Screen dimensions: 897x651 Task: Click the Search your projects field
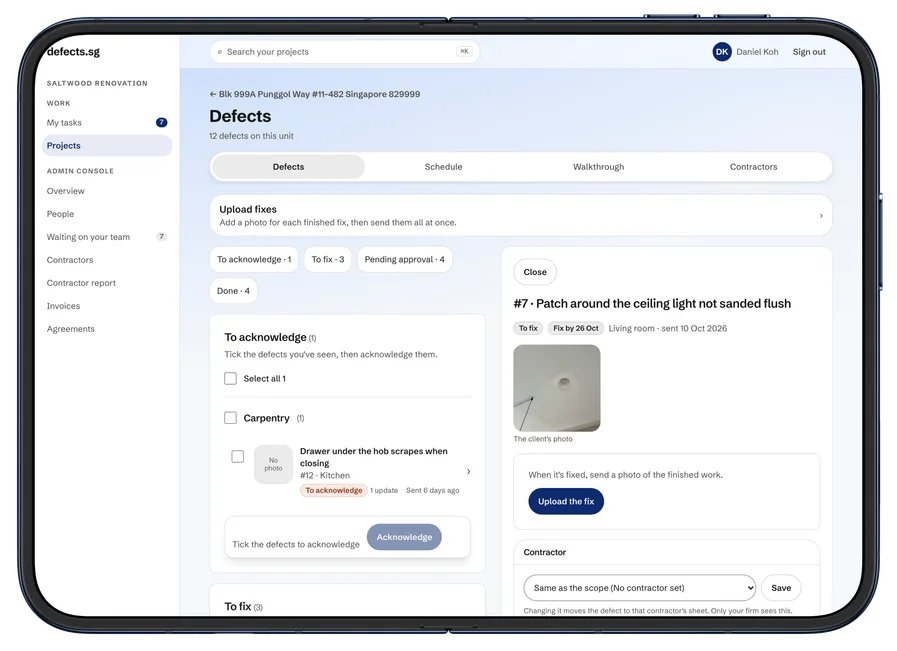[344, 52]
